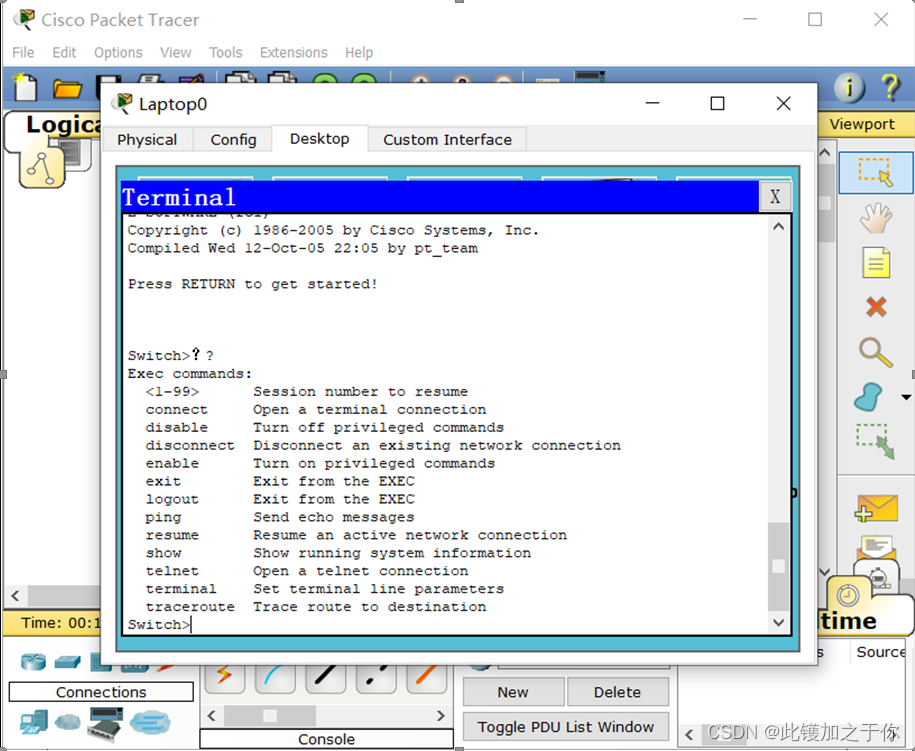Click the connection types scrollbar thumb
The width and height of the screenshot is (915, 751).
point(270,715)
